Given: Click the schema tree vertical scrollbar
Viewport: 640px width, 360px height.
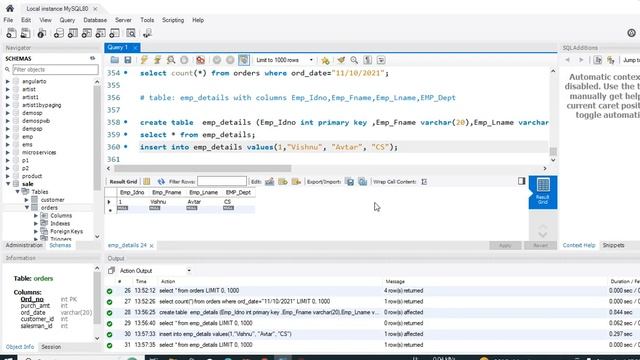Looking at the screenshot, I should pos(97,137).
